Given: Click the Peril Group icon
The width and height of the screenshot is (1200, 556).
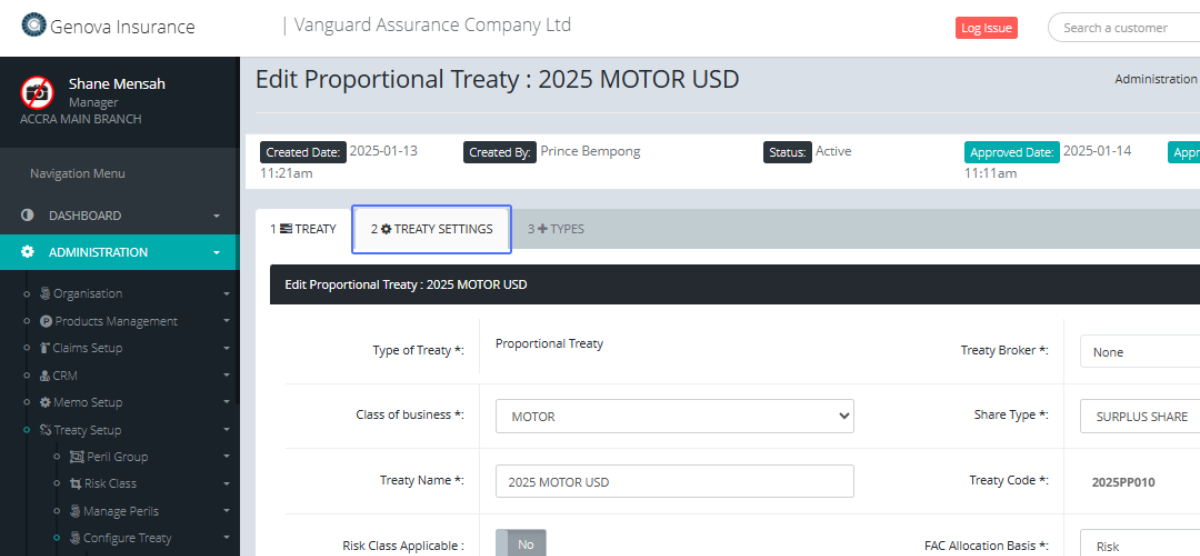Looking at the screenshot, I should [x=77, y=457].
